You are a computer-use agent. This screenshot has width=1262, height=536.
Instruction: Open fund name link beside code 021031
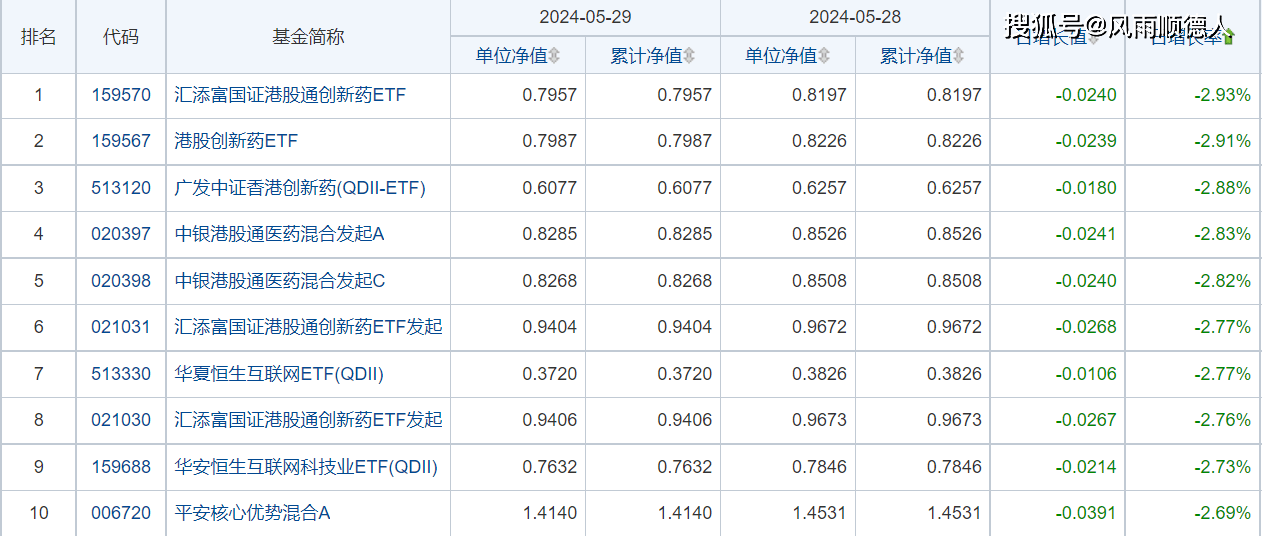pos(308,327)
